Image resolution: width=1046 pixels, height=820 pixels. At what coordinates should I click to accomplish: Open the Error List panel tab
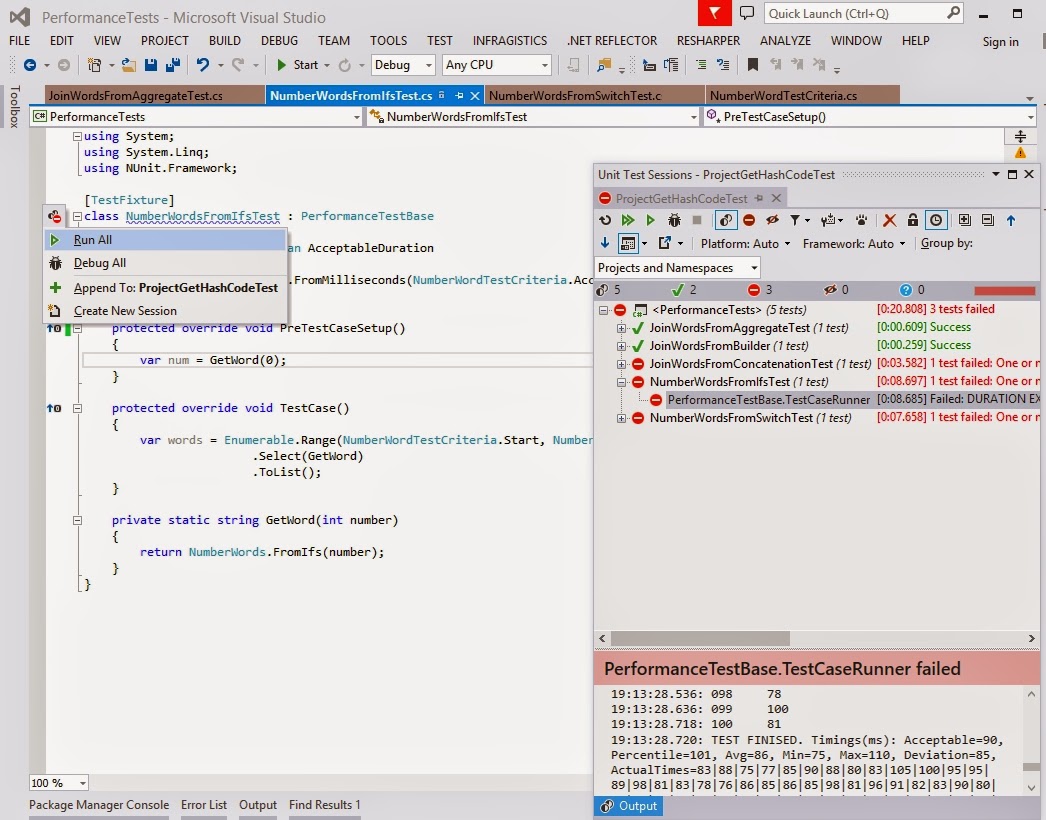203,805
